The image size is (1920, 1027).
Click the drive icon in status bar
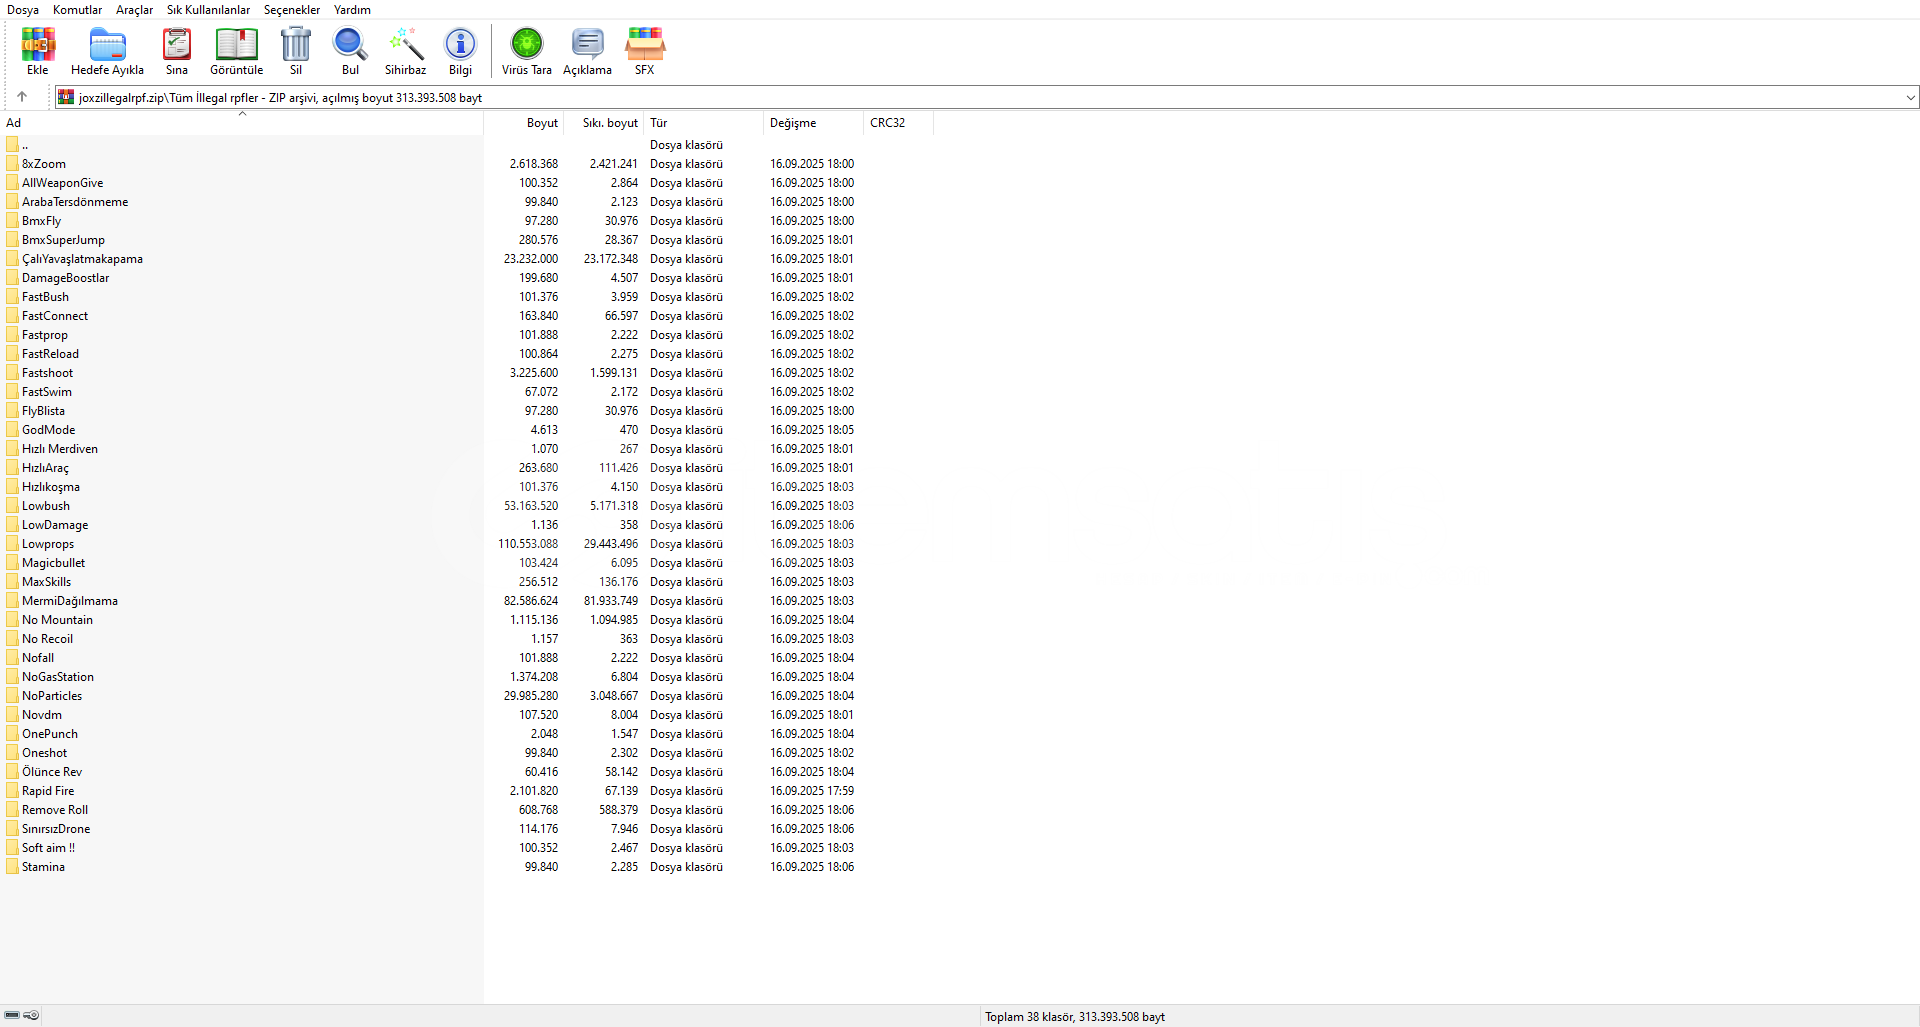[x=12, y=1015]
